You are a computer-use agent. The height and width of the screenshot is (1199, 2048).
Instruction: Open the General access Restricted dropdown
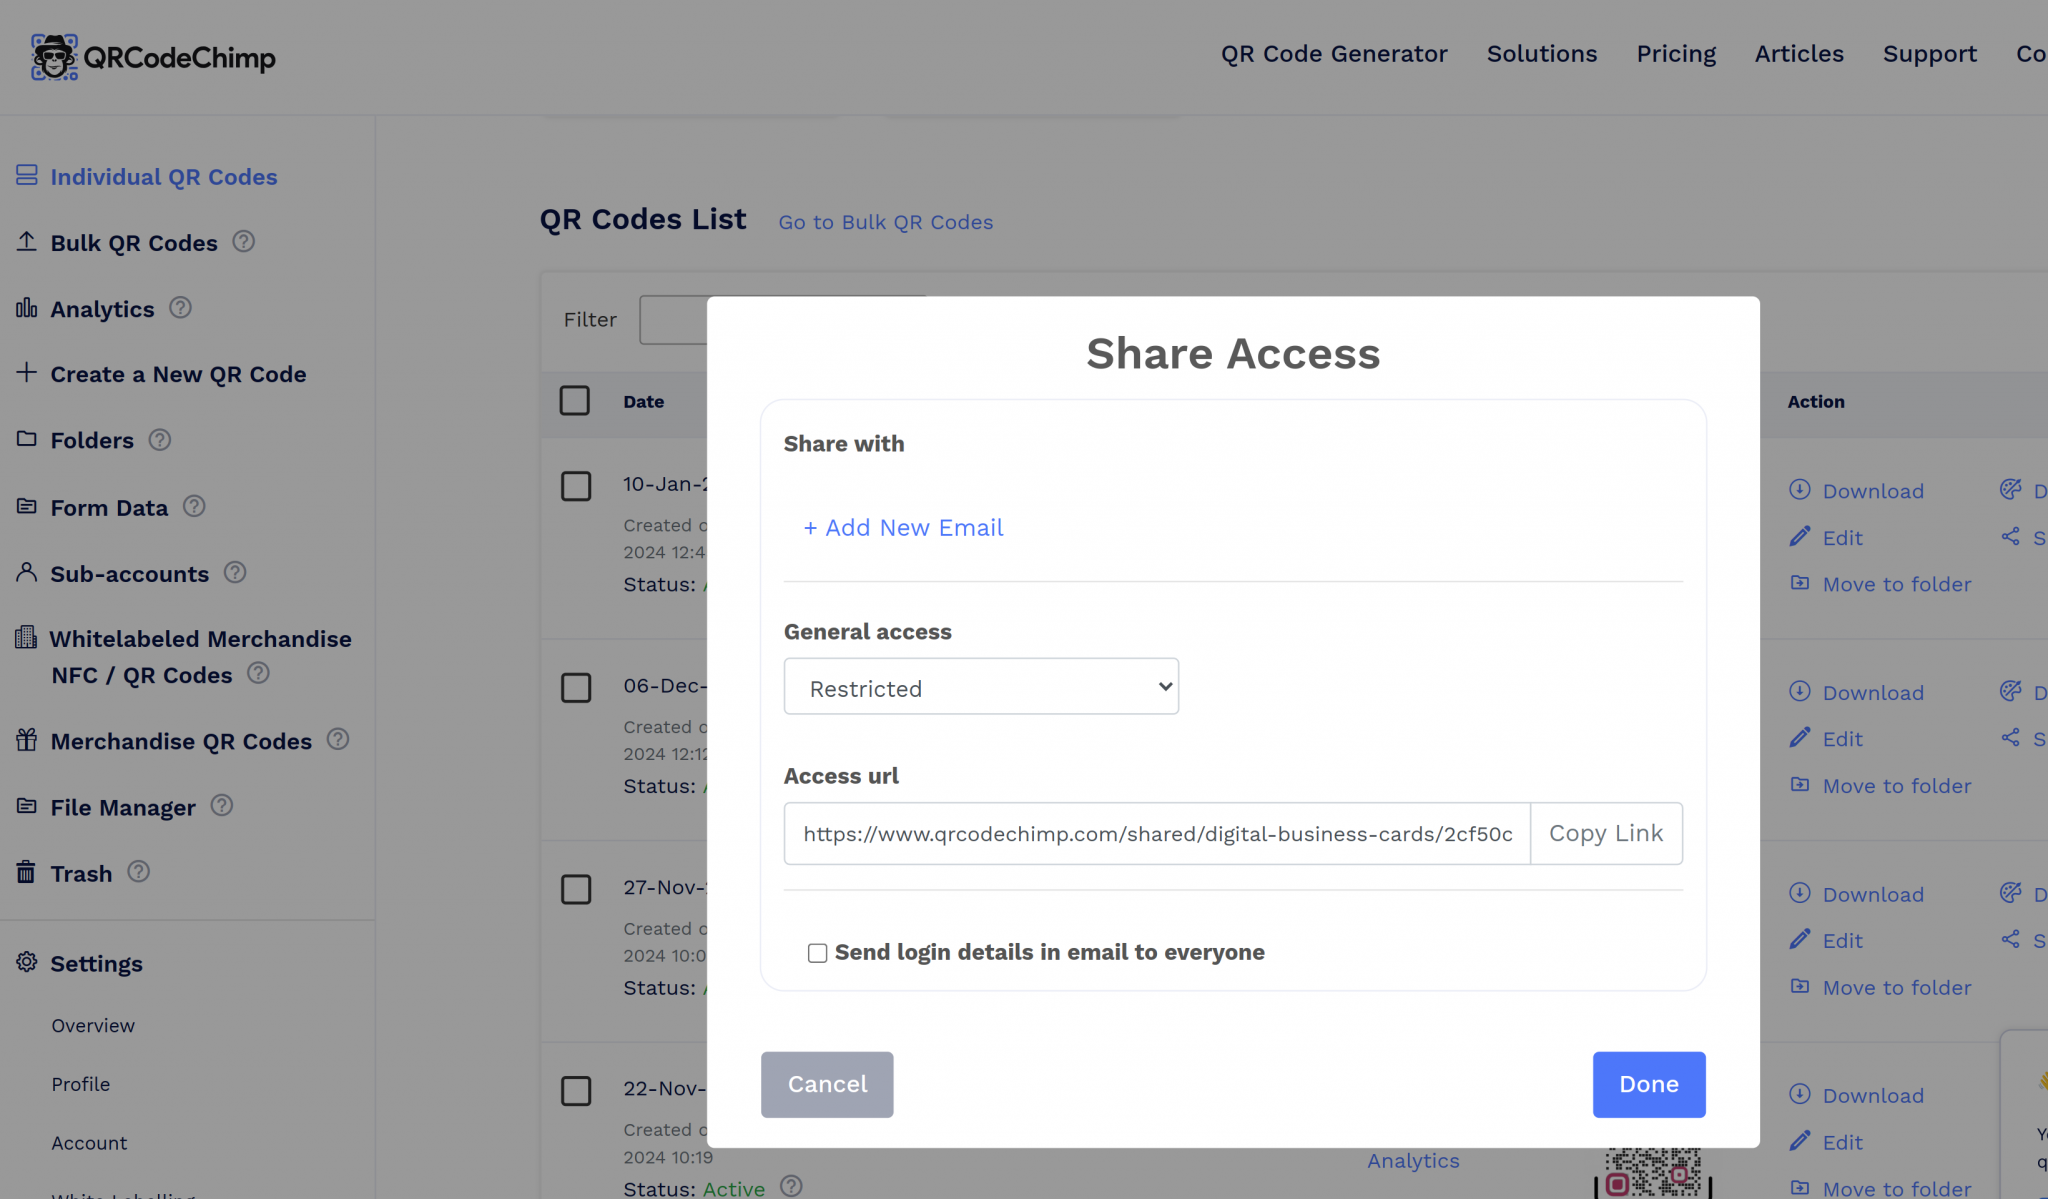[981, 686]
